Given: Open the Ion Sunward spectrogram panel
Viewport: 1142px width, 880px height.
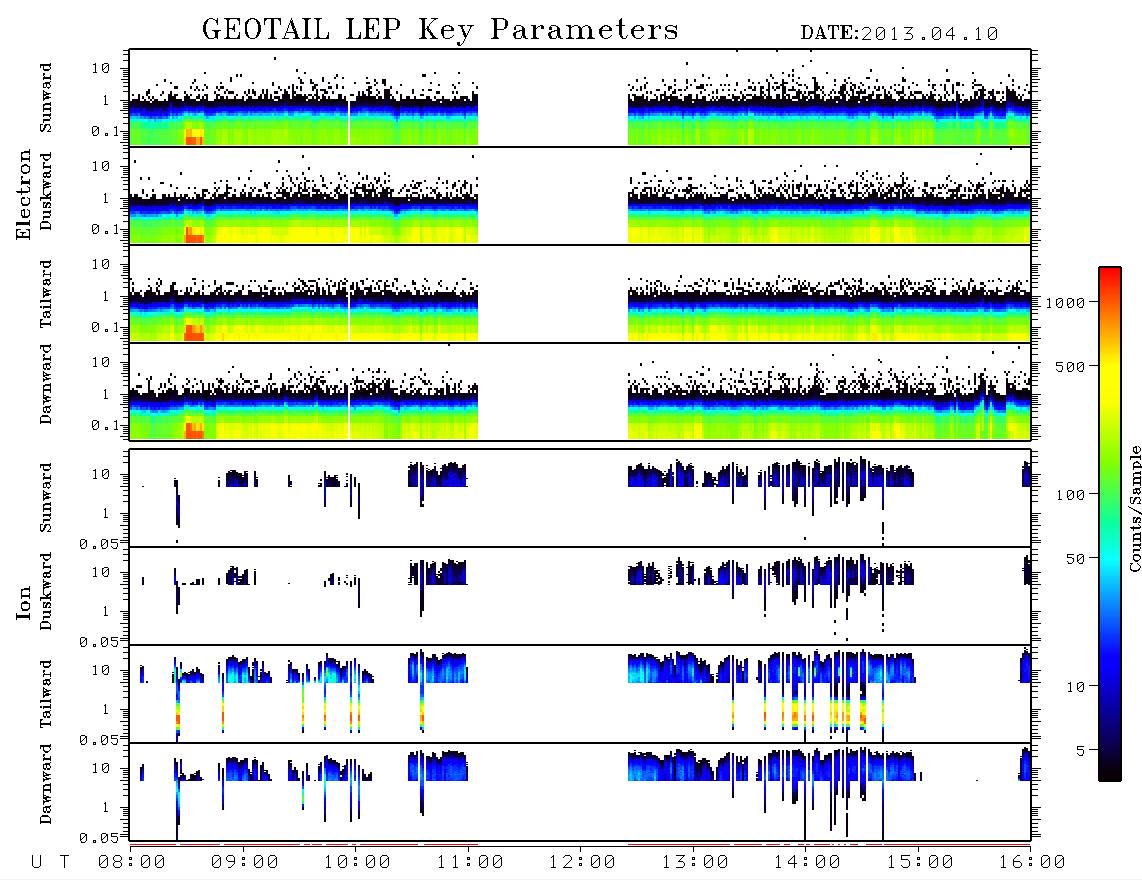Looking at the screenshot, I should coord(580,498).
